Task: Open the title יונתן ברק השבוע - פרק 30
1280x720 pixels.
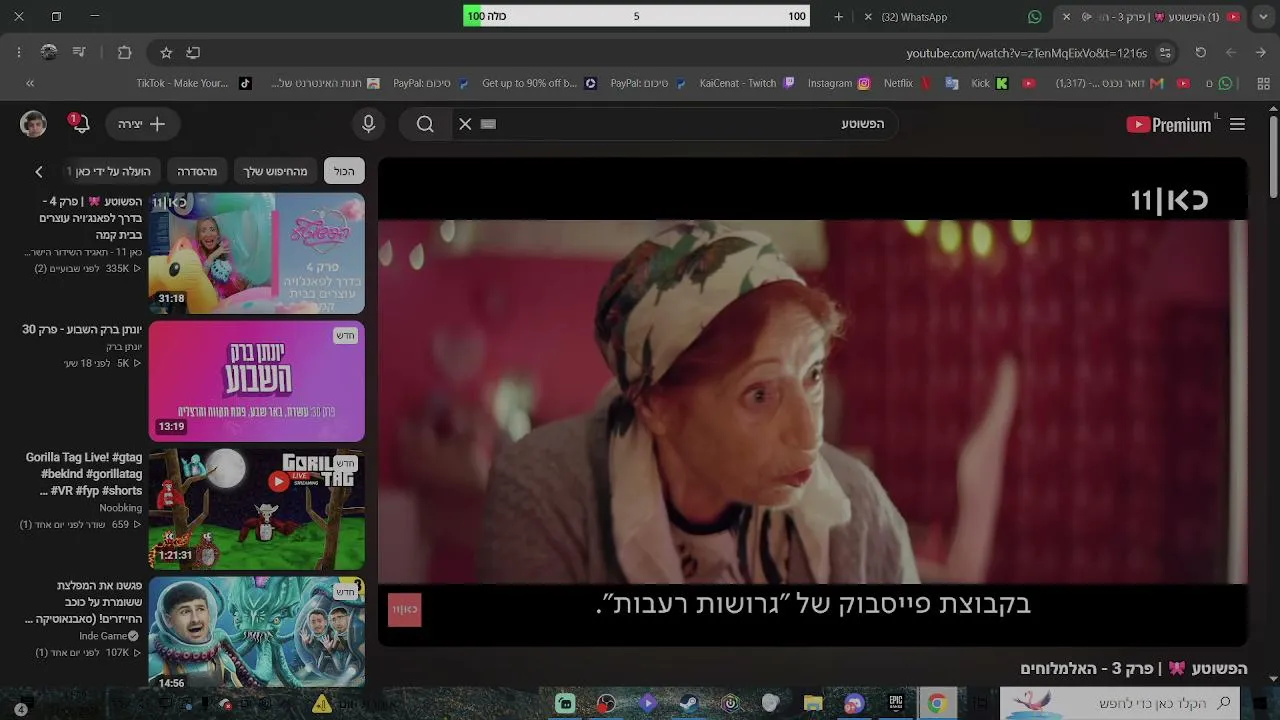Action: pos(82,329)
